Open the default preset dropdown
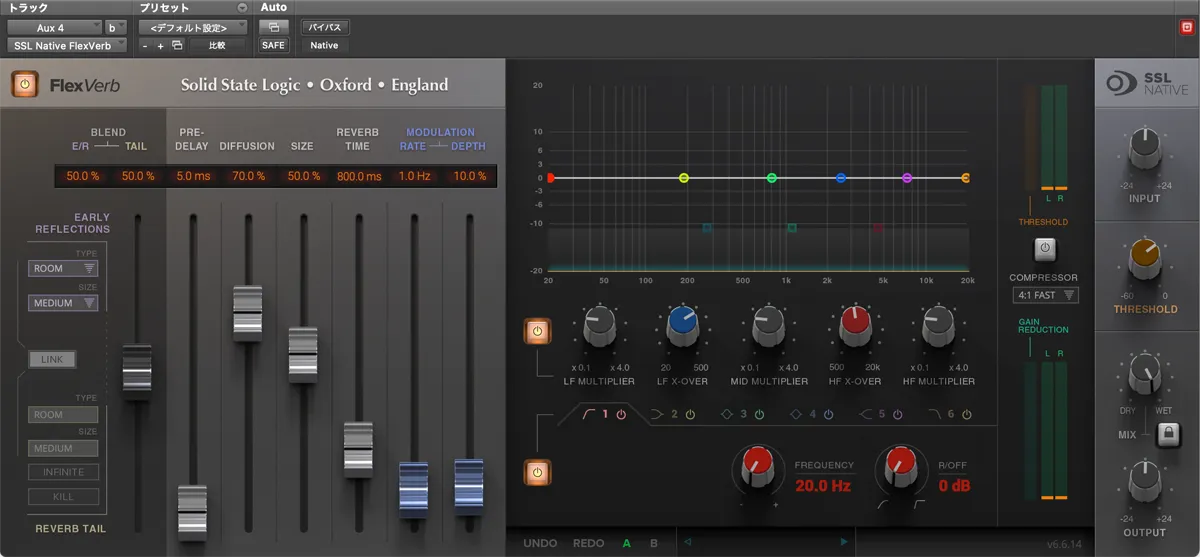1200x557 pixels. tap(194, 27)
